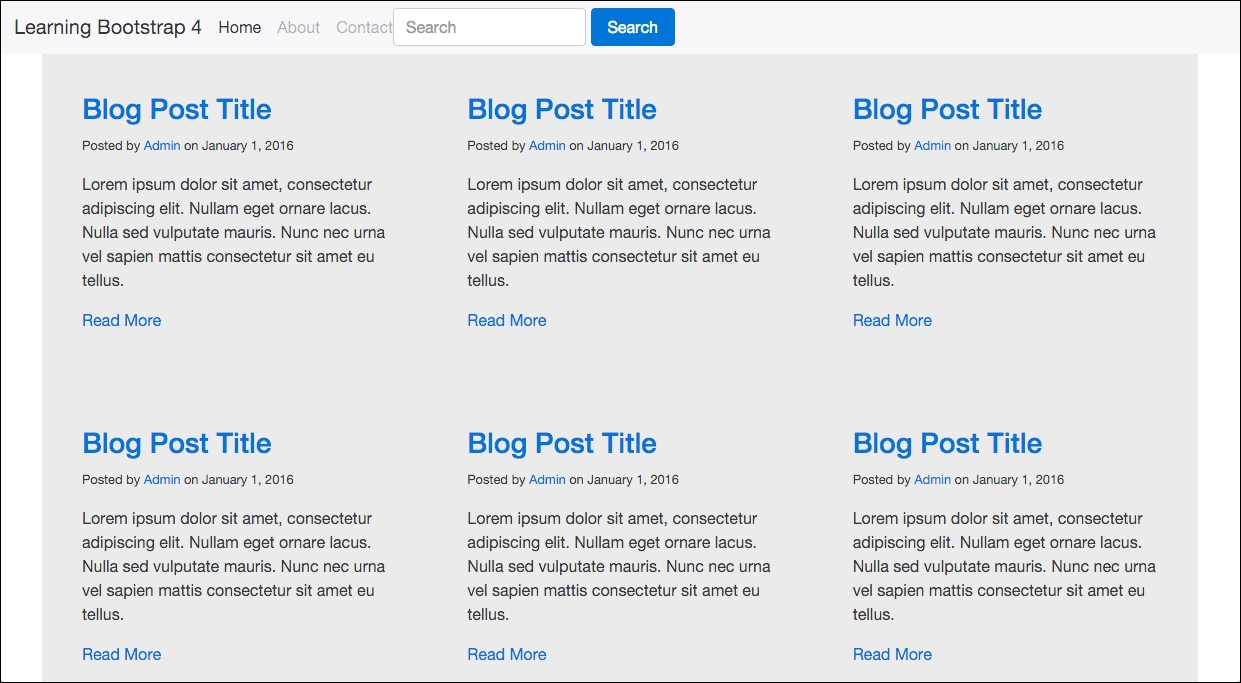Open the bottom-left Blog Post Title
This screenshot has height=683, width=1241.
point(176,443)
